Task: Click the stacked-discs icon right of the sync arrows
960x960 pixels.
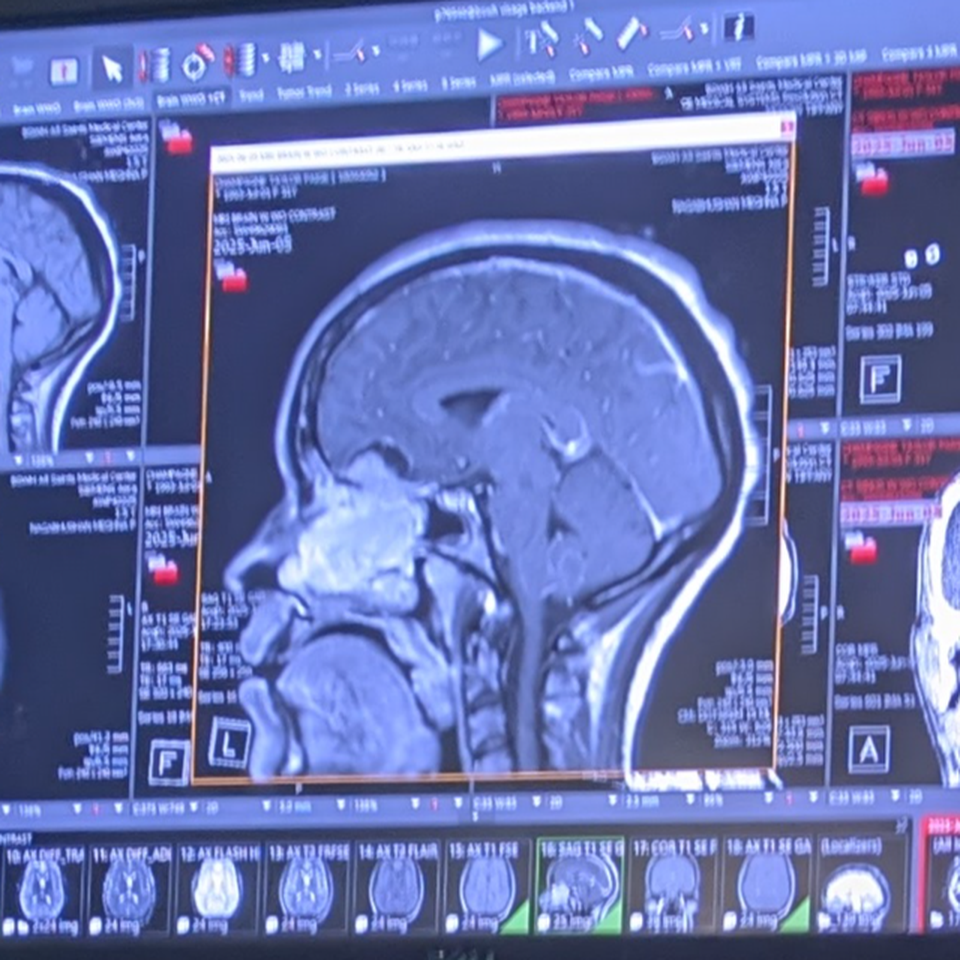Action: (x=240, y=60)
